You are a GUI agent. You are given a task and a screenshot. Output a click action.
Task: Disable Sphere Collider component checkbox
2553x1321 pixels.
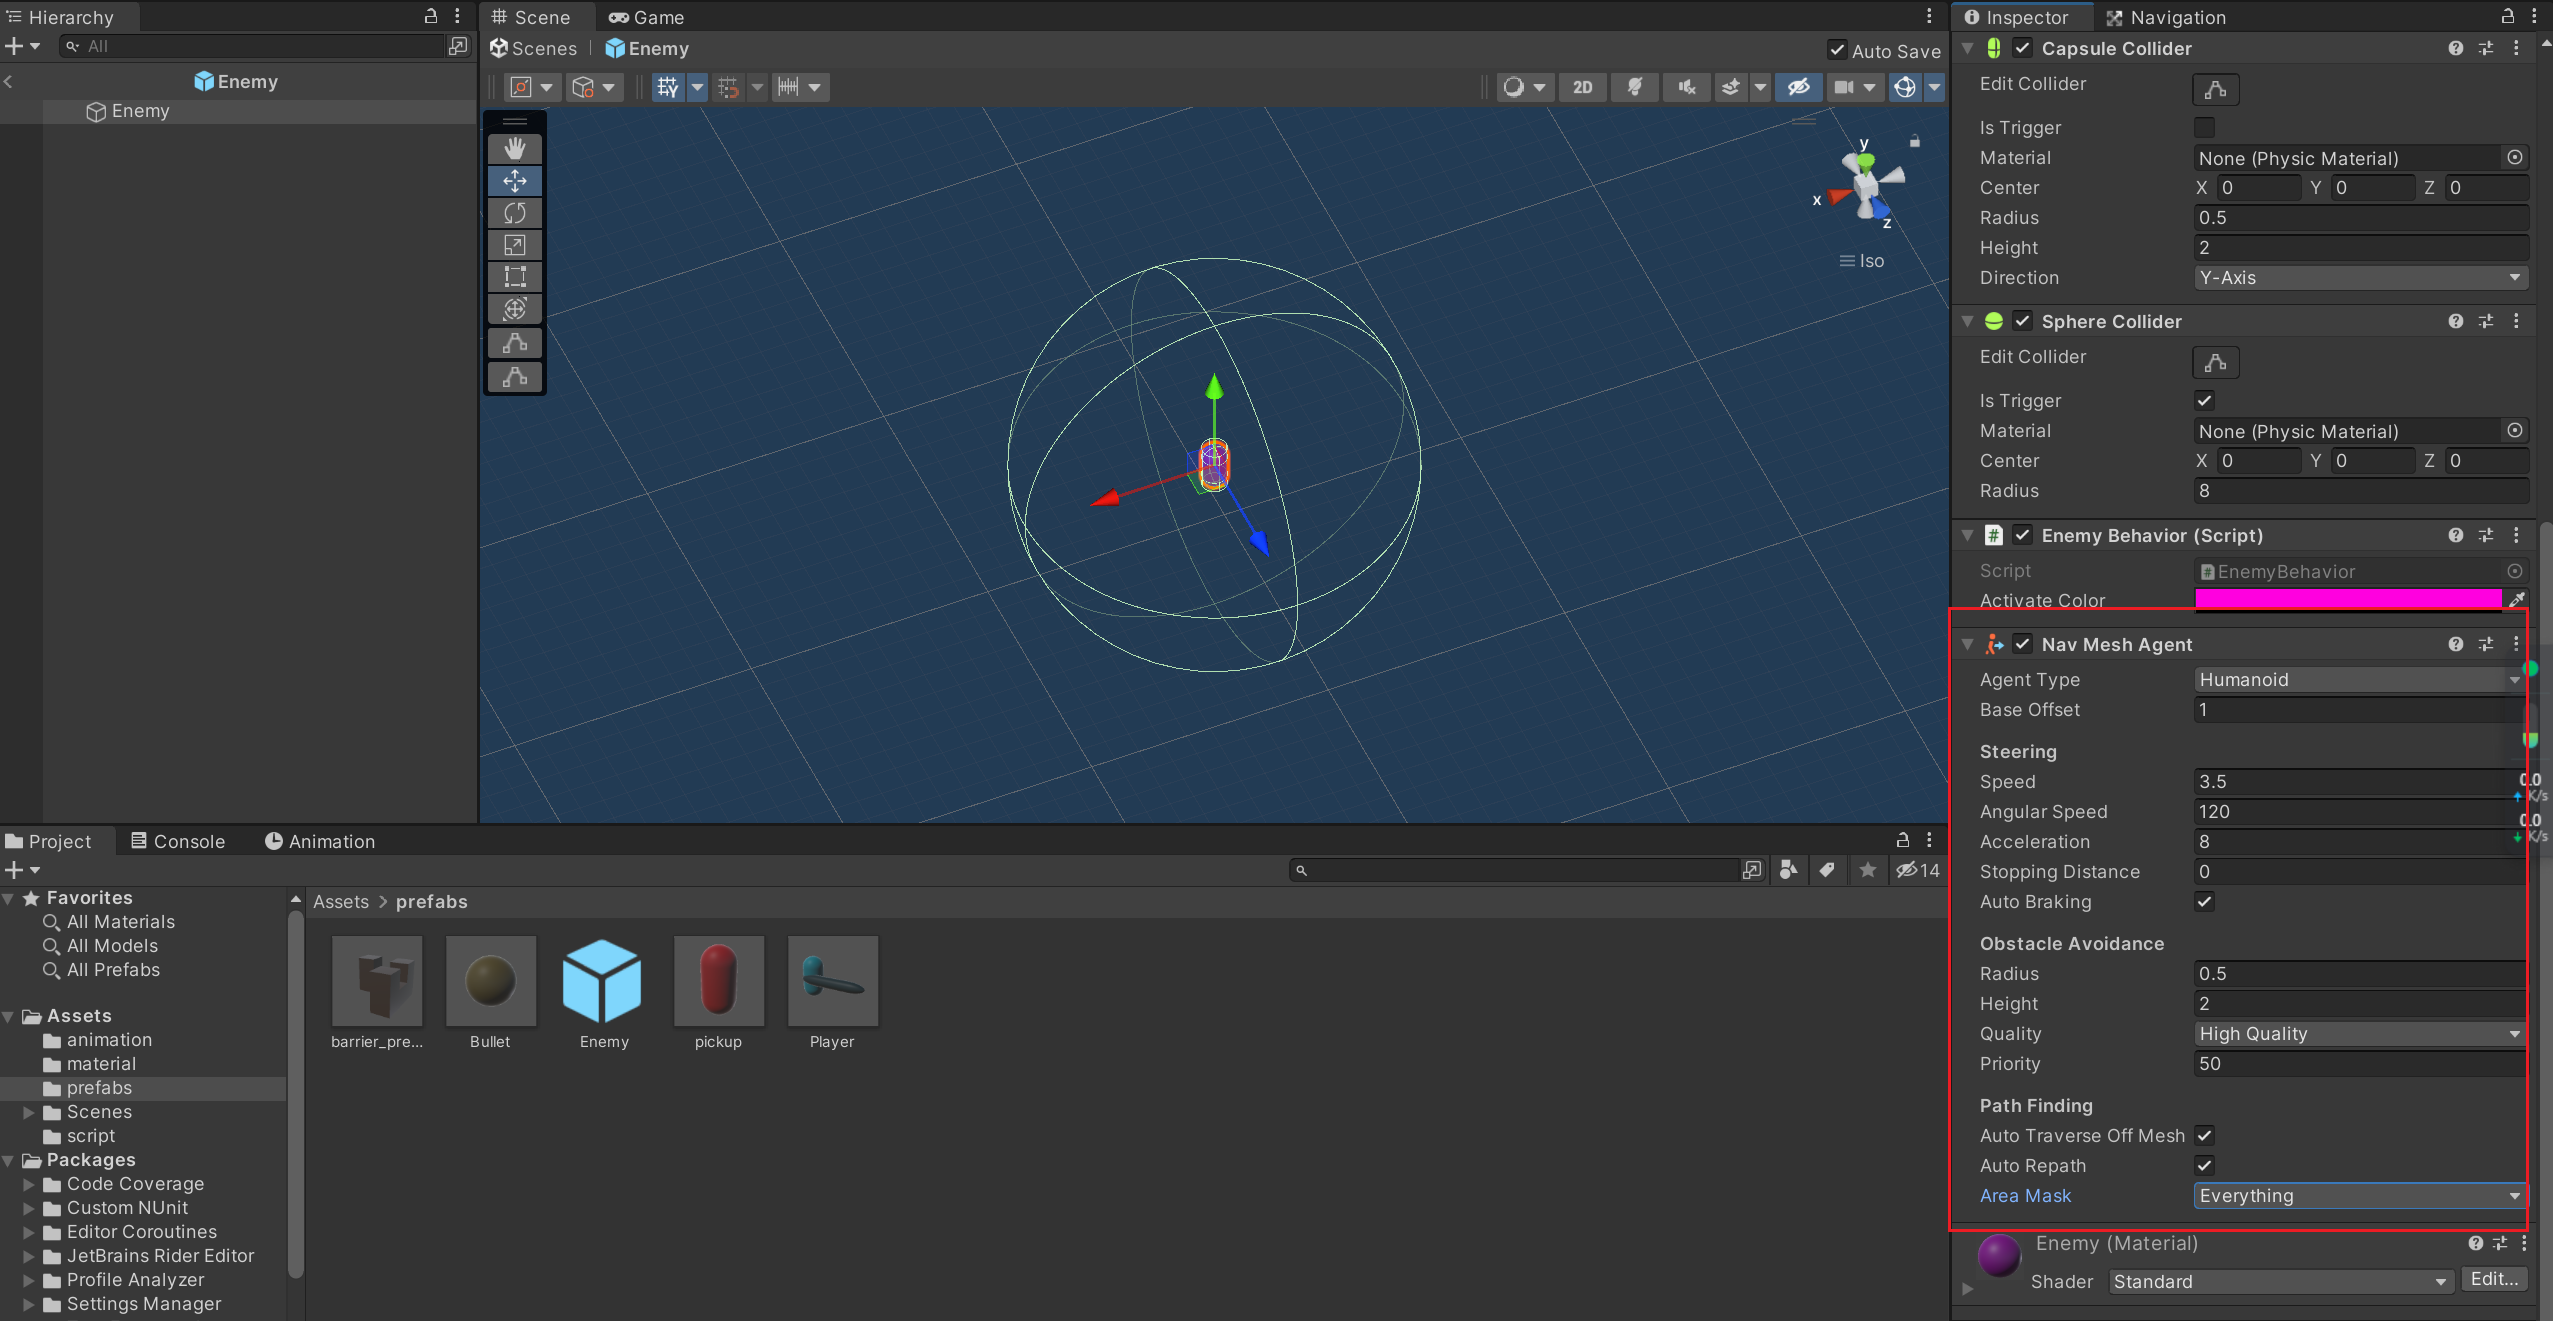click(2023, 321)
